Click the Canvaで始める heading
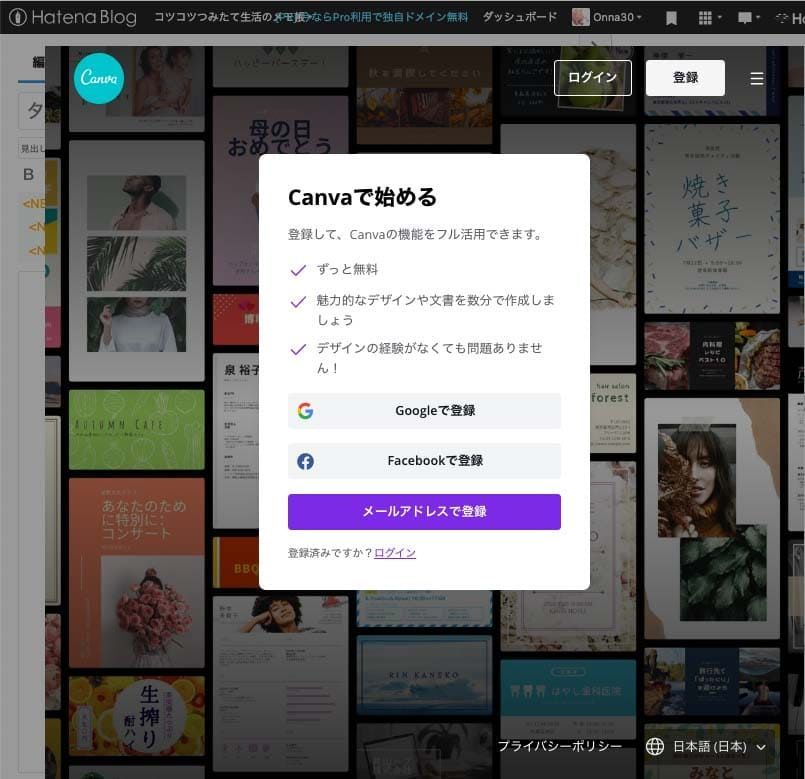Viewport: 805px width, 779px height. click(362, 197)
